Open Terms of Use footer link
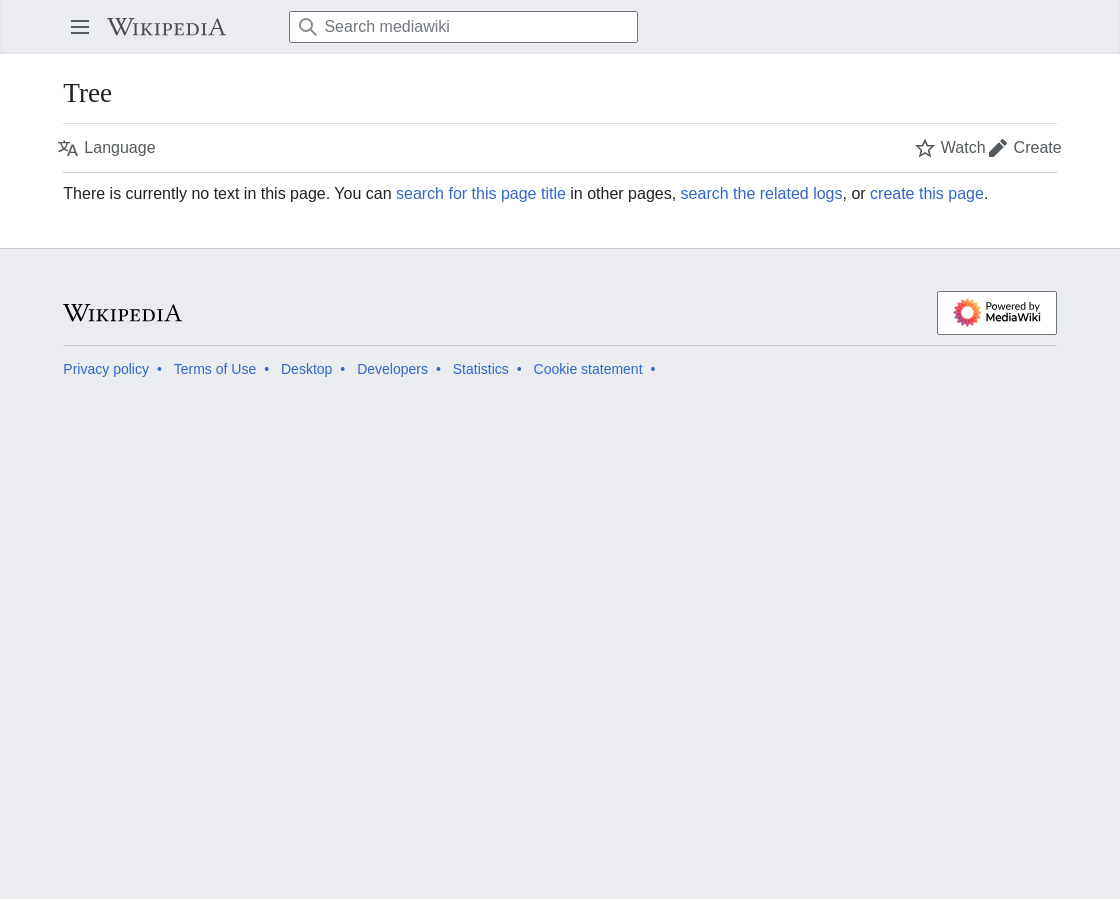 (214, 369)
